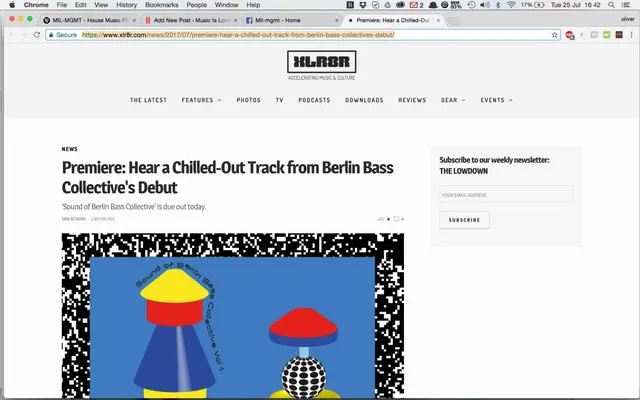The image size is (640, 400).
Task: Click the share arrow icon
Action: (381, 219)
